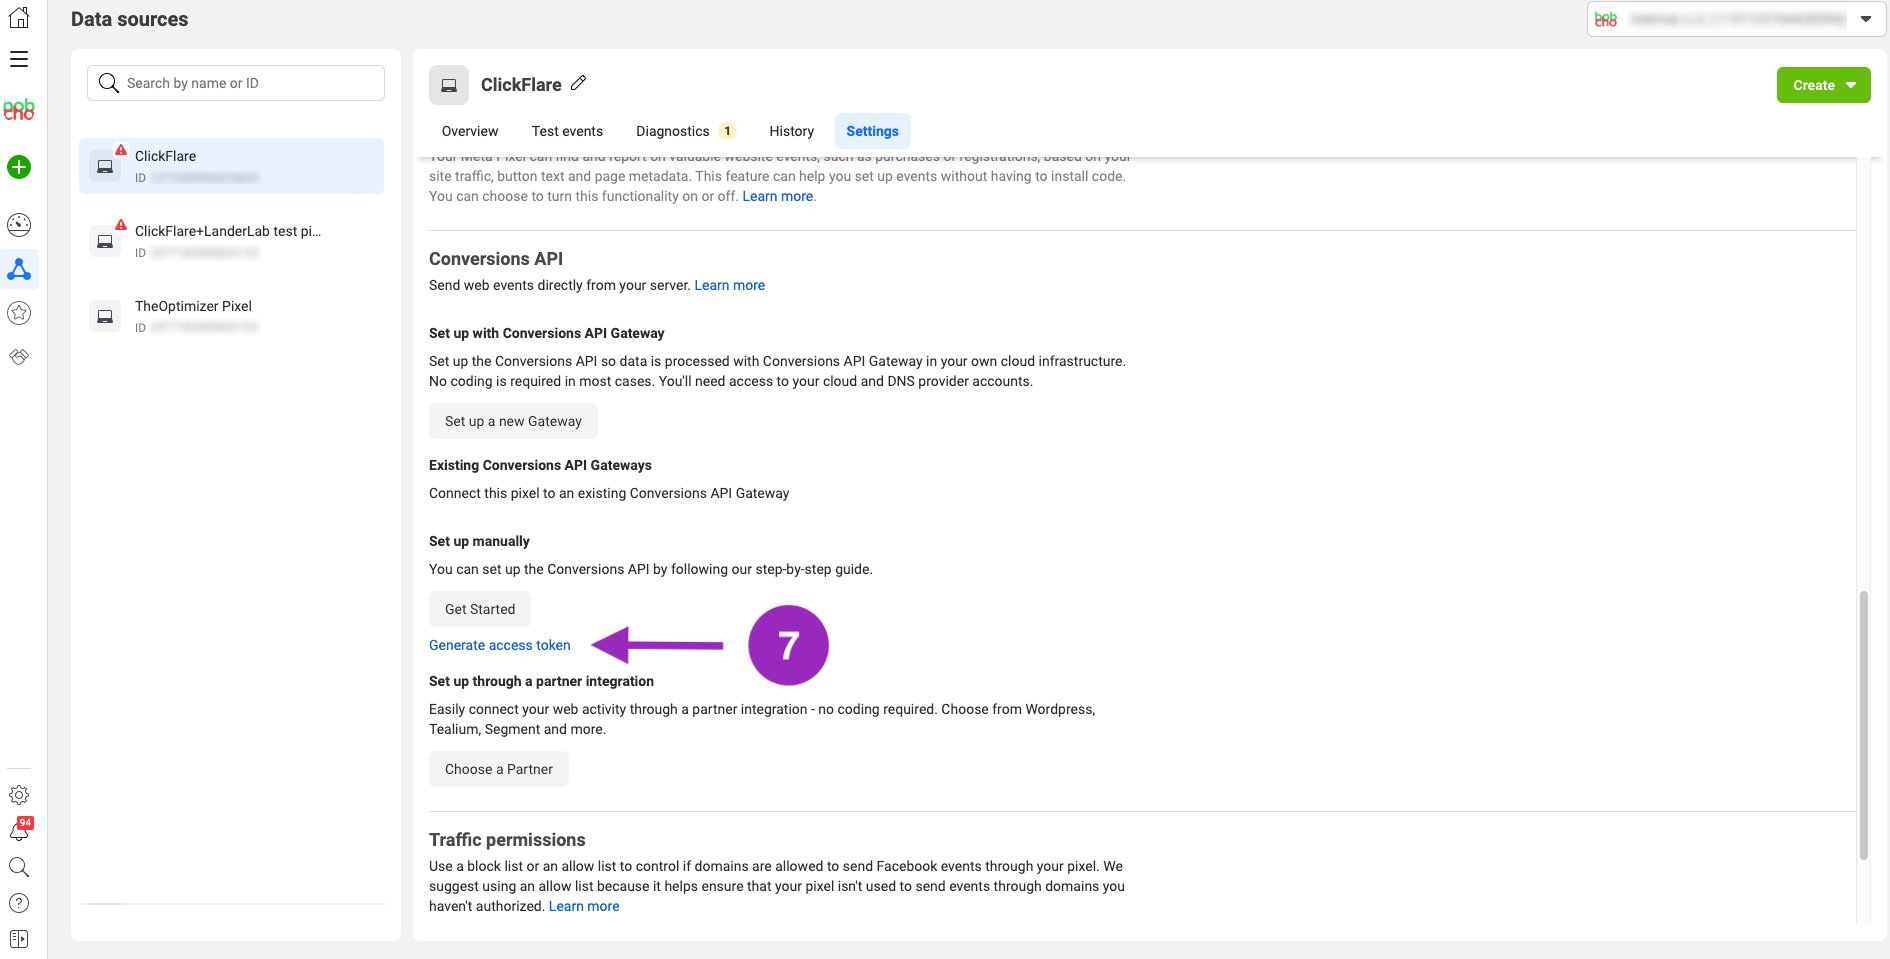Screen dimensions: 1890x959
Task: Click the ClickFlare+LanderLab warning alert icon
Action: (121, 225)
